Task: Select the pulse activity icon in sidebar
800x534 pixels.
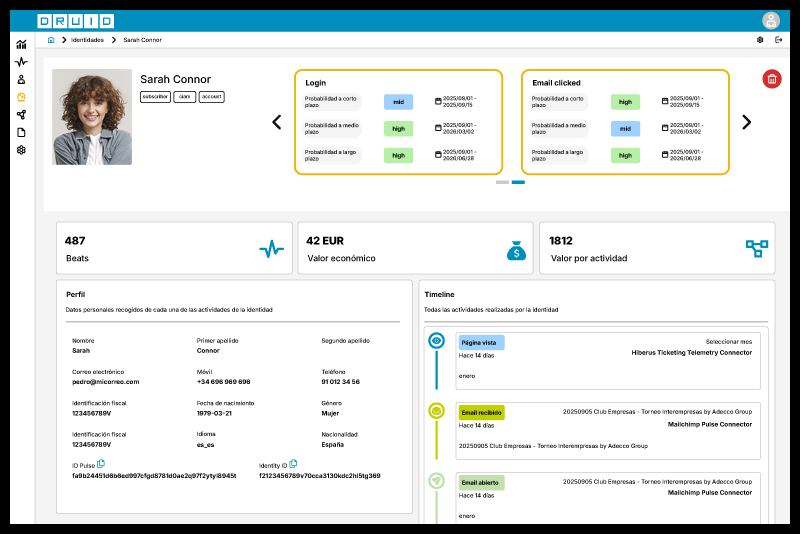Action: click(21, 62)
